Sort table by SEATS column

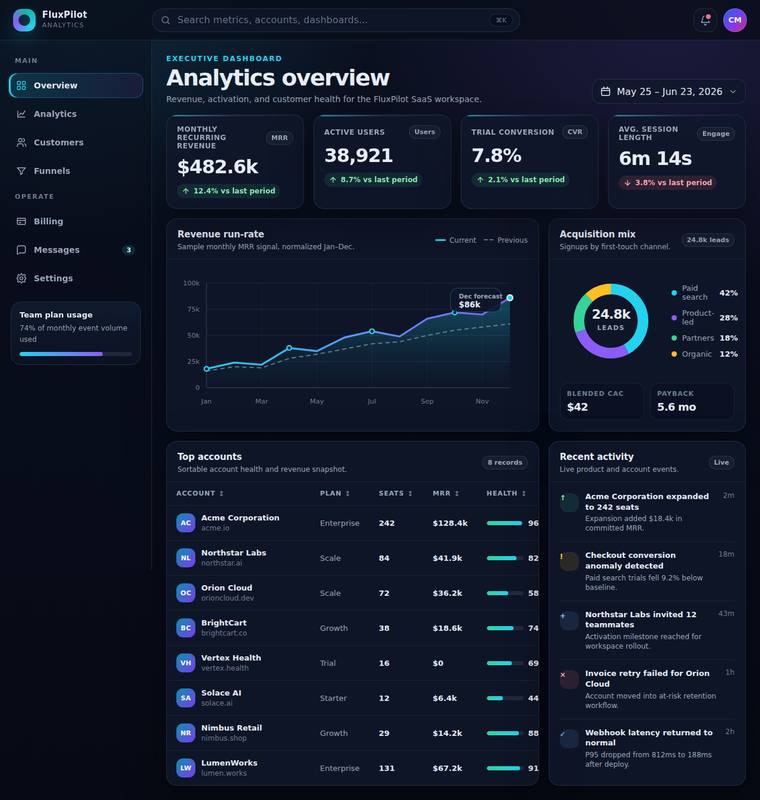point(395,493)
